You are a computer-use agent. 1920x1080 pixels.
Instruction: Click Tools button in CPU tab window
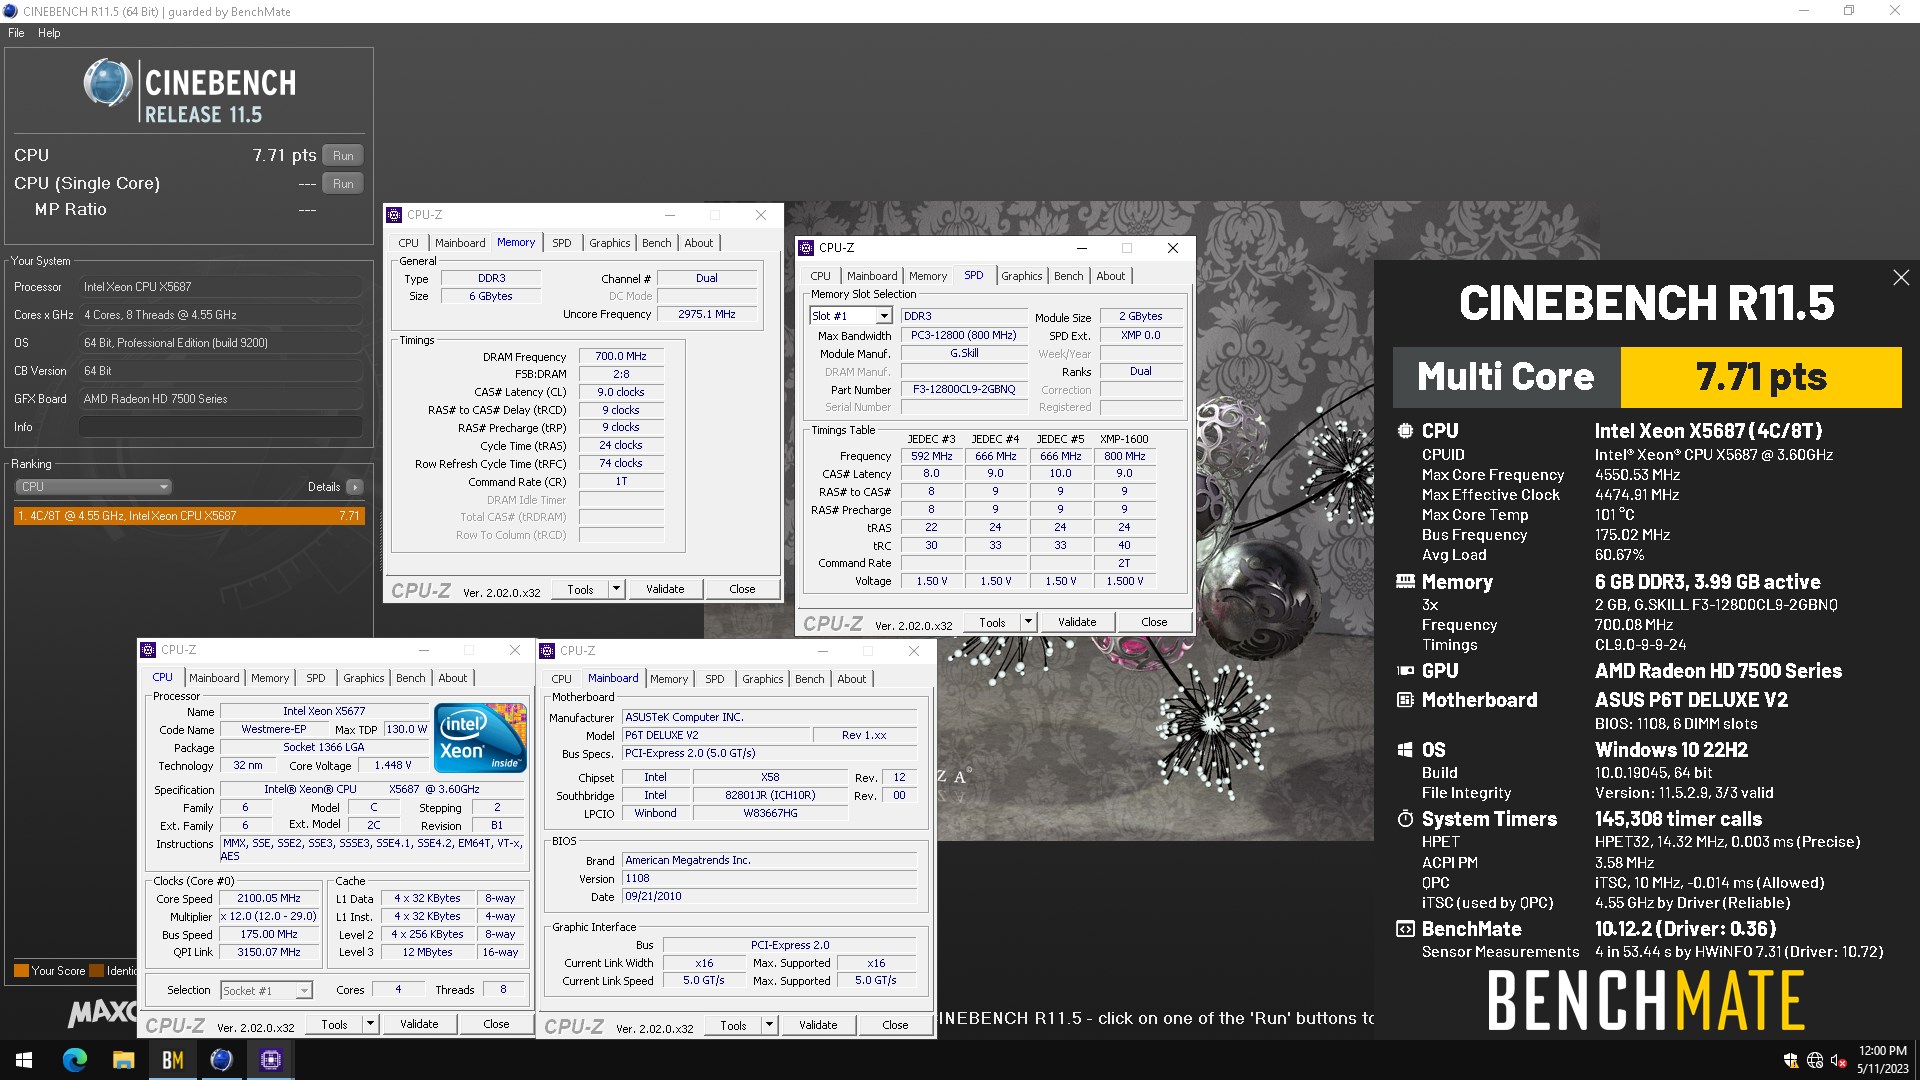click(334, 1024)
